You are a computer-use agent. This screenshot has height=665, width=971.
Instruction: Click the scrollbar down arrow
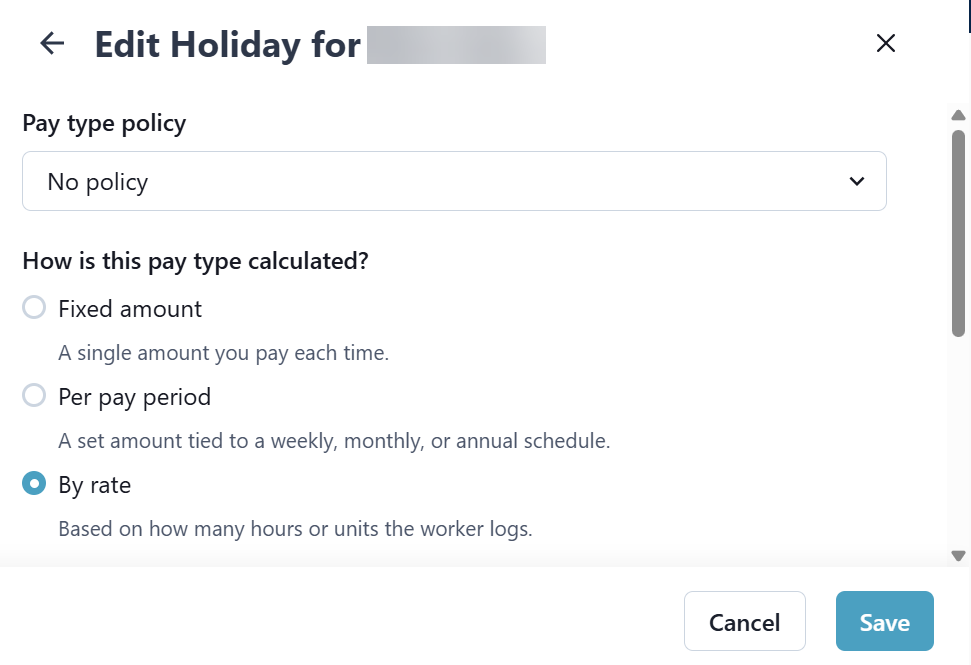pyautogui.click(x=958, y=555)
